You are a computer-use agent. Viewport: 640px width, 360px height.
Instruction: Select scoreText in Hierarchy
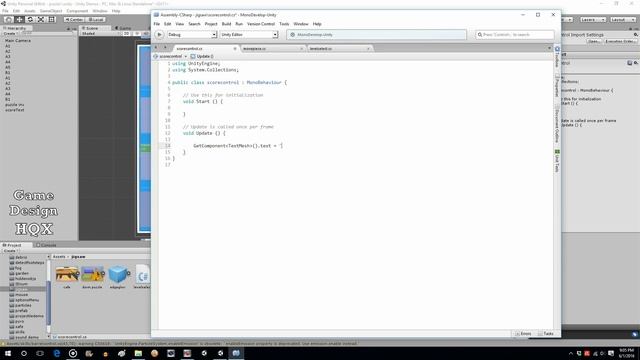15,110
